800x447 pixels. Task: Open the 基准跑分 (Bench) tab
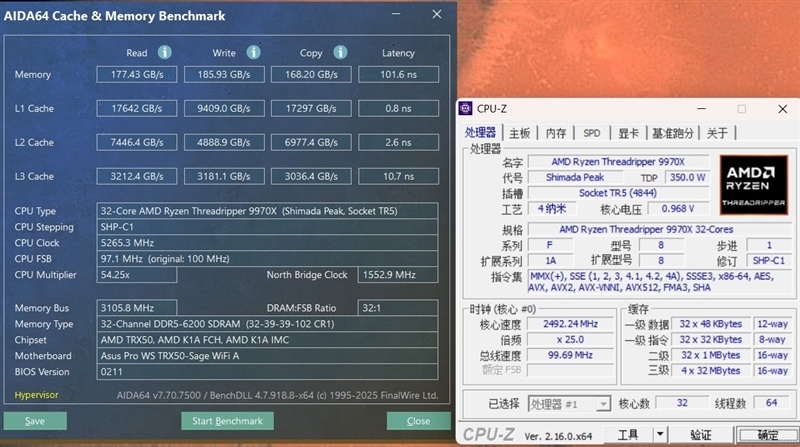pos(673,133)
